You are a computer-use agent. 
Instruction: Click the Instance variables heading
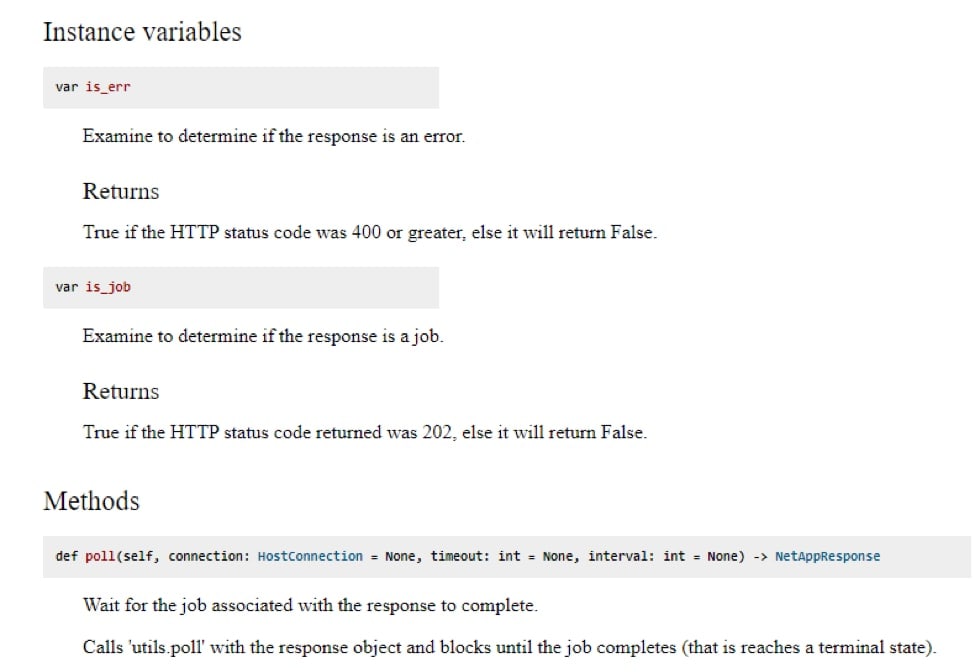point(142,32)
